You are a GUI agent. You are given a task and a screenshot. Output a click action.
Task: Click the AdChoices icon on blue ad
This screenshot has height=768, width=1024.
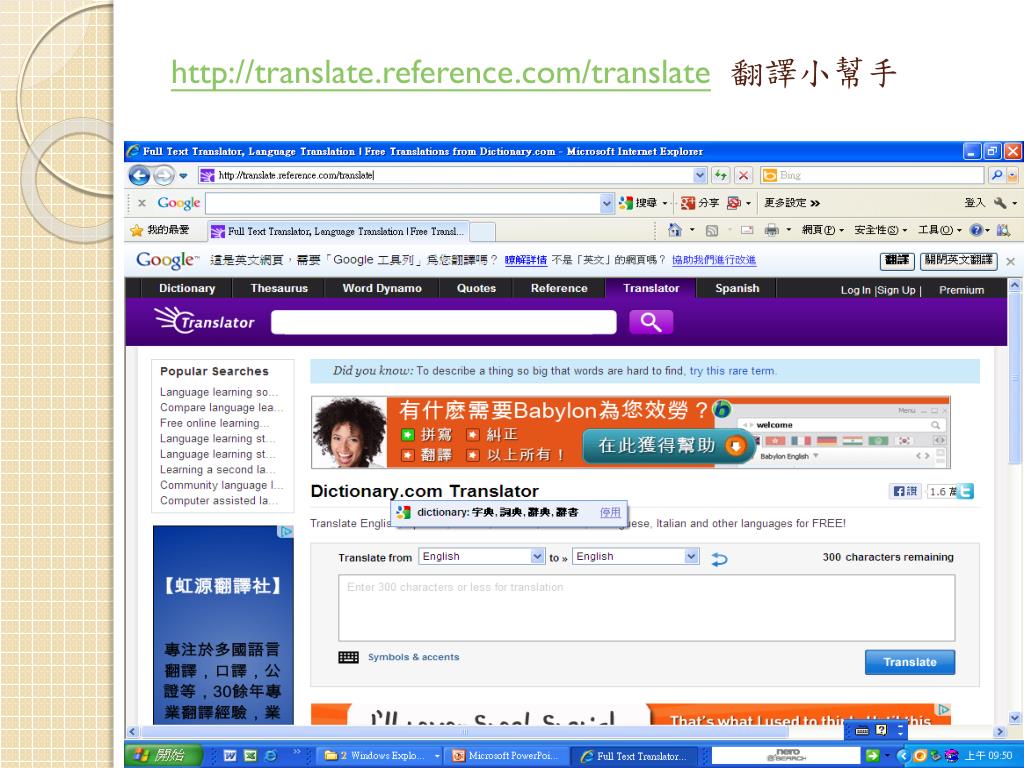point(286,532)
